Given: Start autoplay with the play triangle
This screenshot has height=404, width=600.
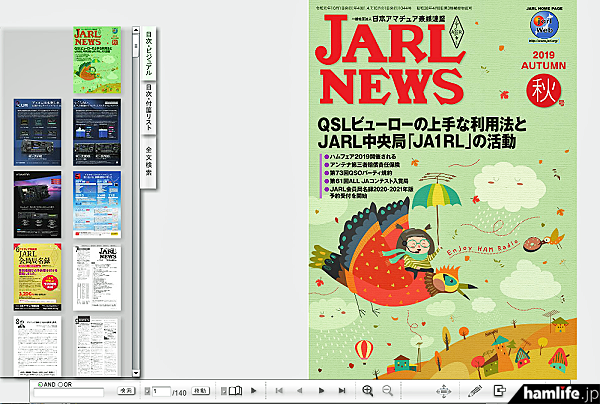Looking at the screenshot, I should click(255, 391).
